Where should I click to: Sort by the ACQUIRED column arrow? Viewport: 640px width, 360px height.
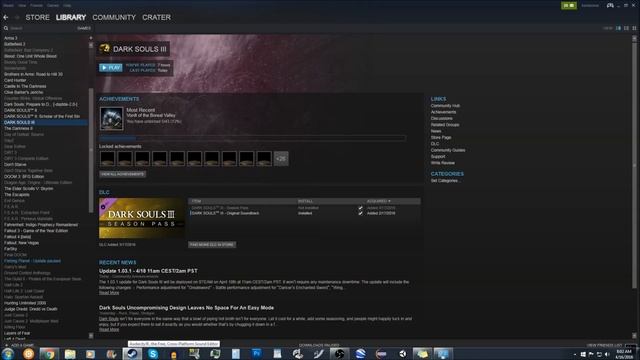[389, 201]
